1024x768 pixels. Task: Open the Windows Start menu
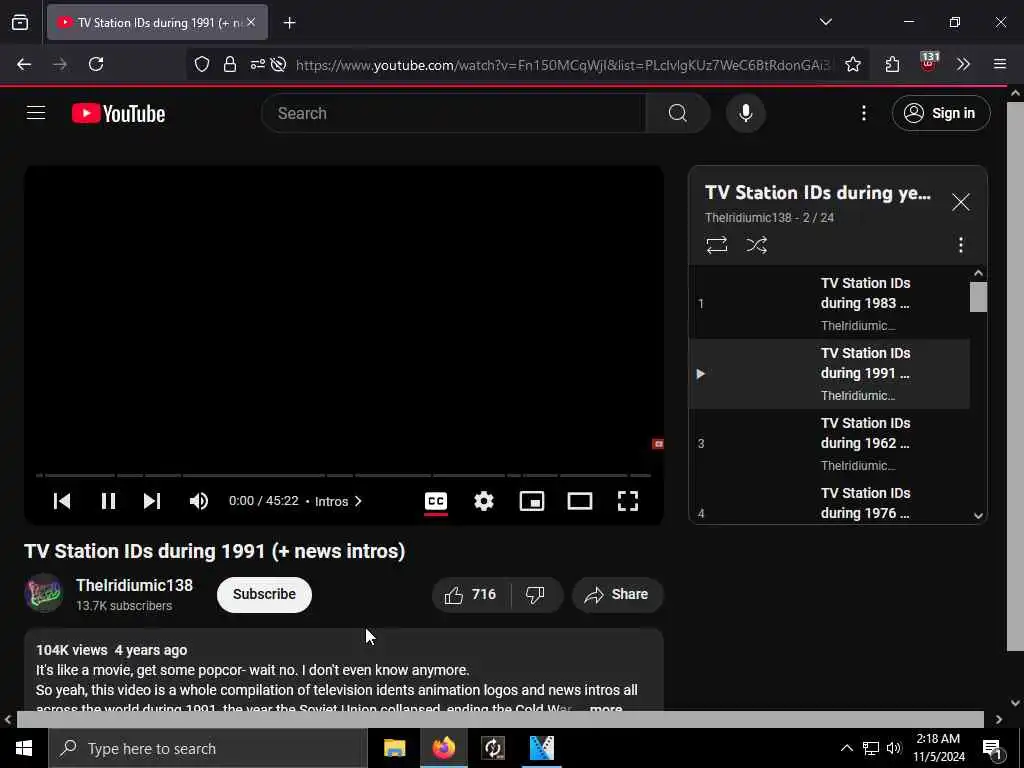(24, 748)
